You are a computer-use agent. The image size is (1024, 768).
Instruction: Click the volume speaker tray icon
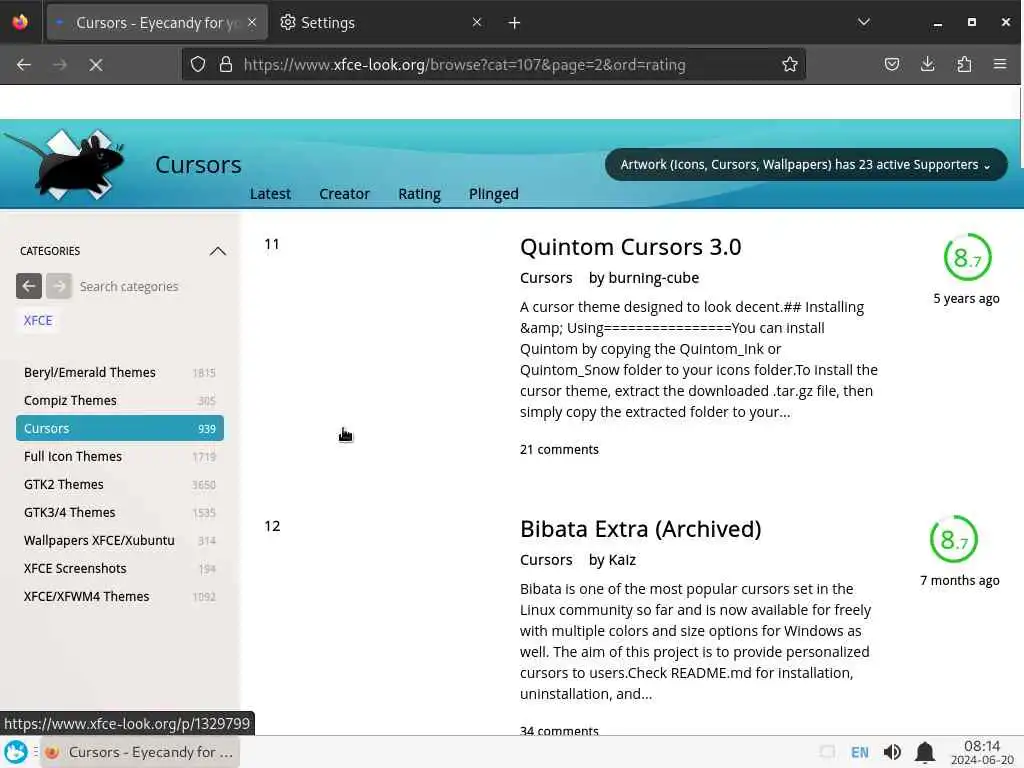tap(891, 752)
